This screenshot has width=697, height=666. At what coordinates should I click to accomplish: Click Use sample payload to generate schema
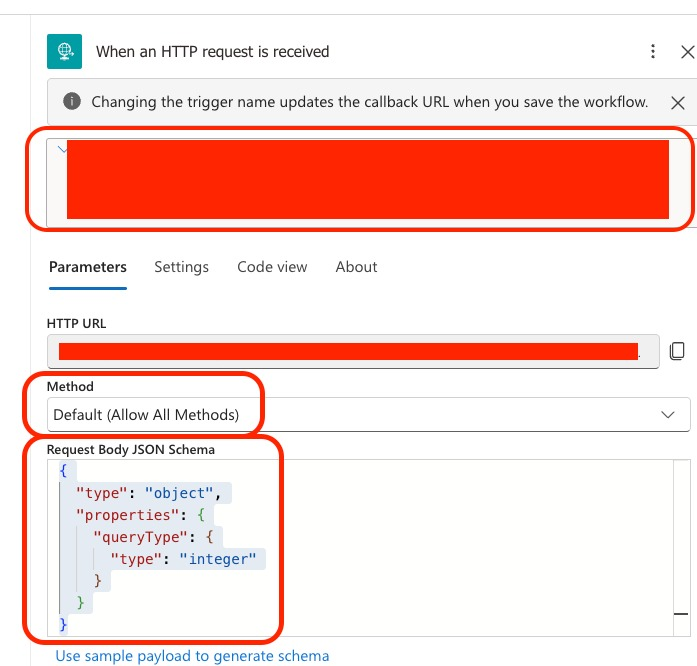tap(192, 656)
